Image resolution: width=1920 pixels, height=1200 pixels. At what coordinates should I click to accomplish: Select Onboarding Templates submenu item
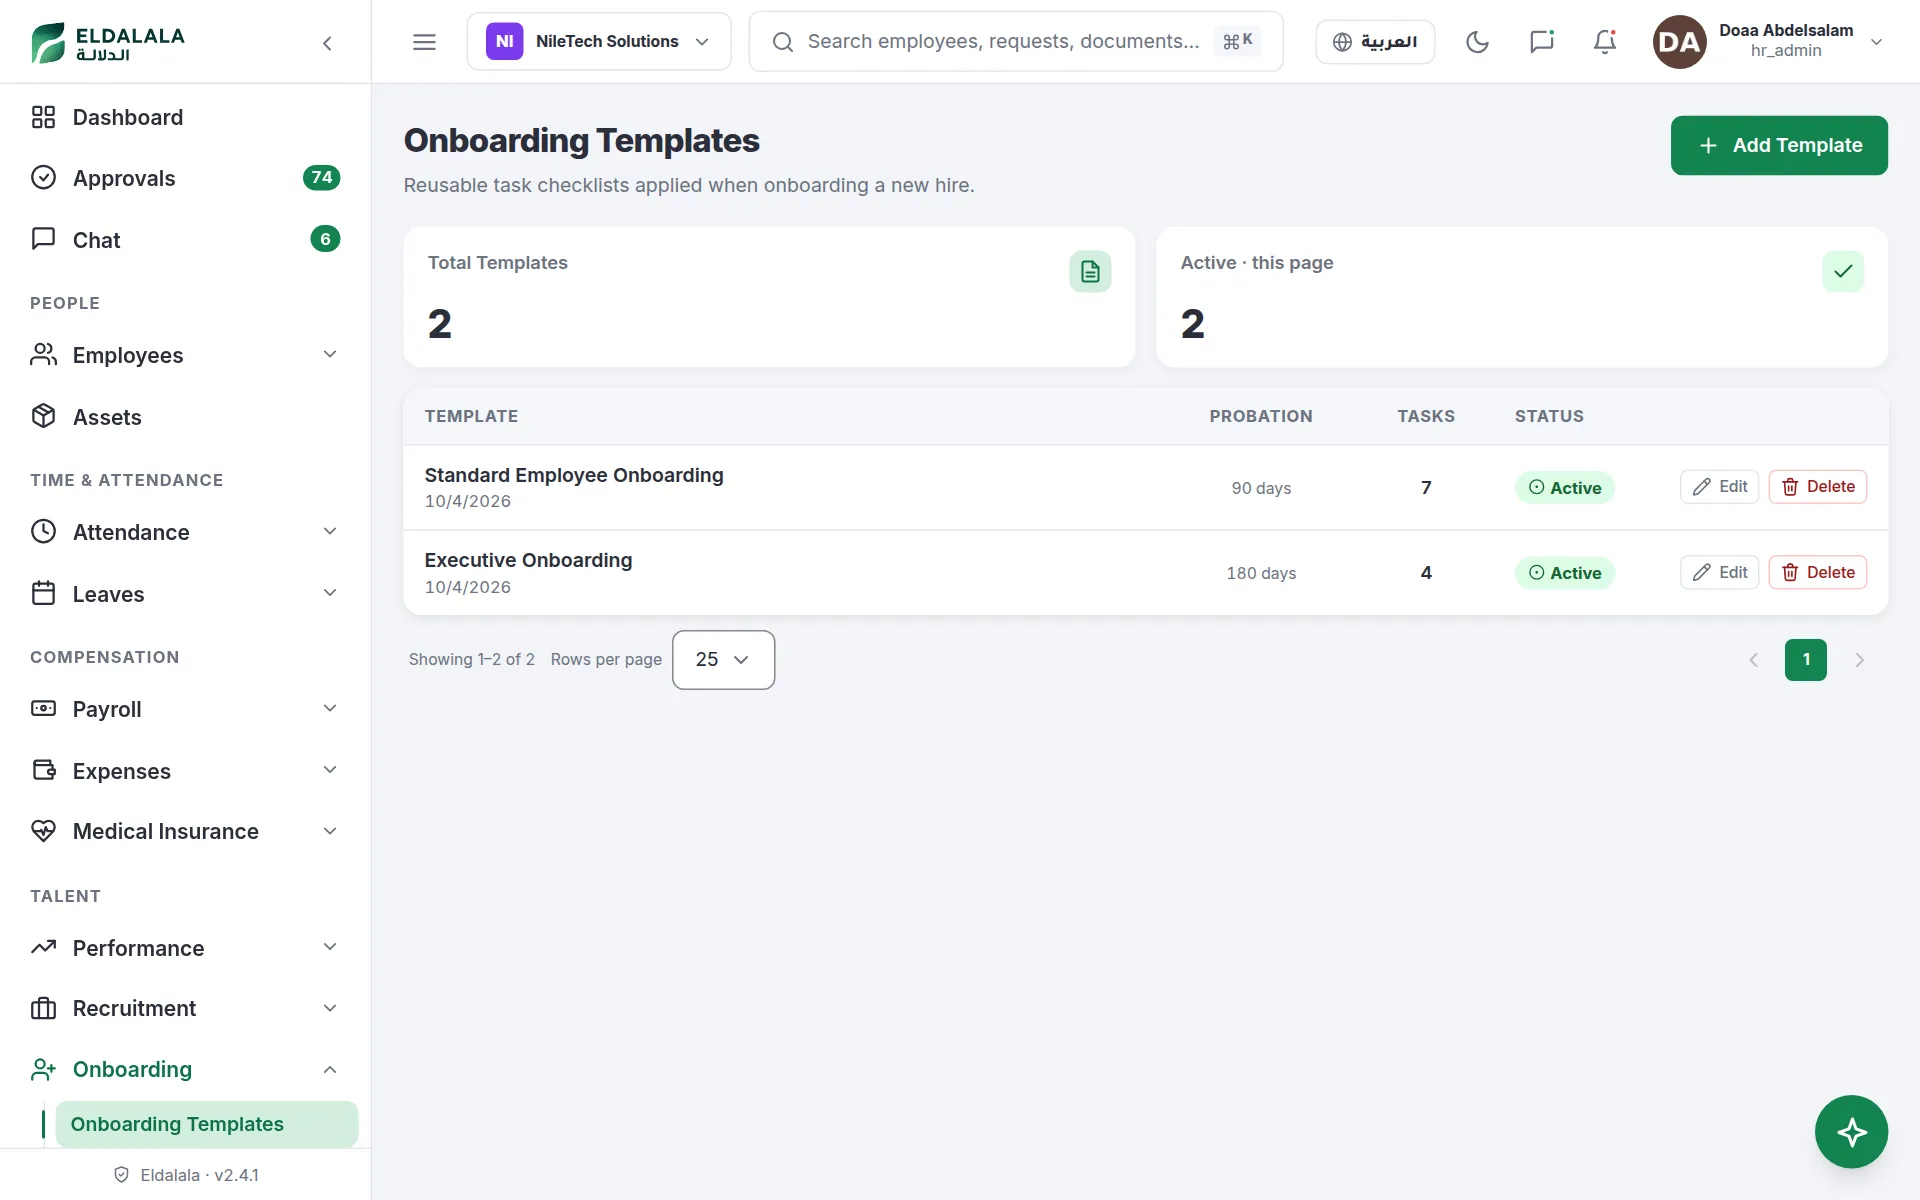point(206,1124)
